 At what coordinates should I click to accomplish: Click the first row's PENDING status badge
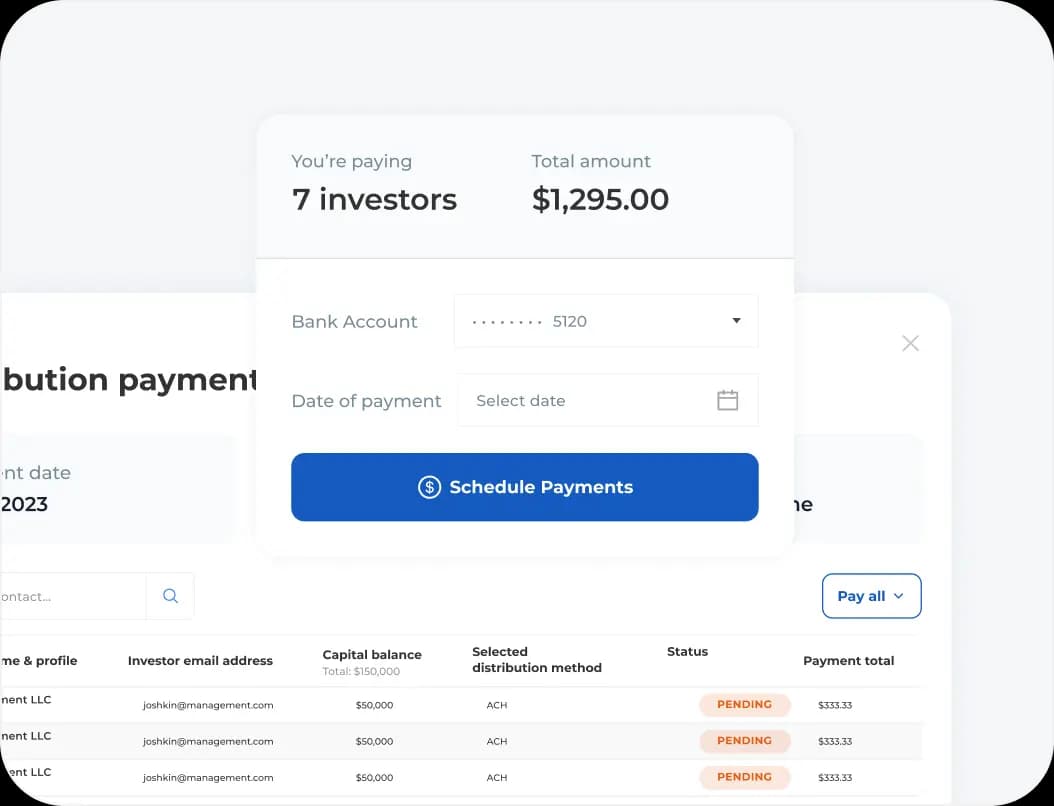click(744, 705)
